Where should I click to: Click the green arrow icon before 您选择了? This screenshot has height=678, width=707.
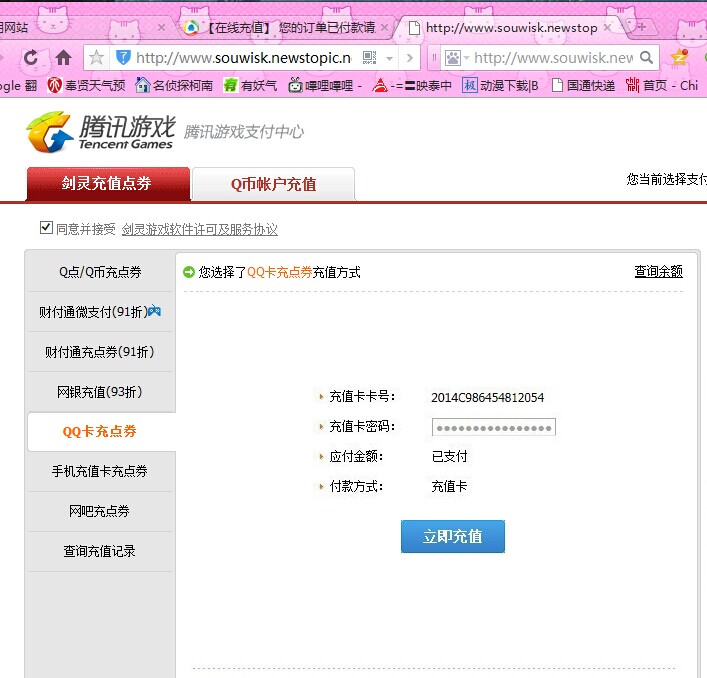(x=189, y=272)
